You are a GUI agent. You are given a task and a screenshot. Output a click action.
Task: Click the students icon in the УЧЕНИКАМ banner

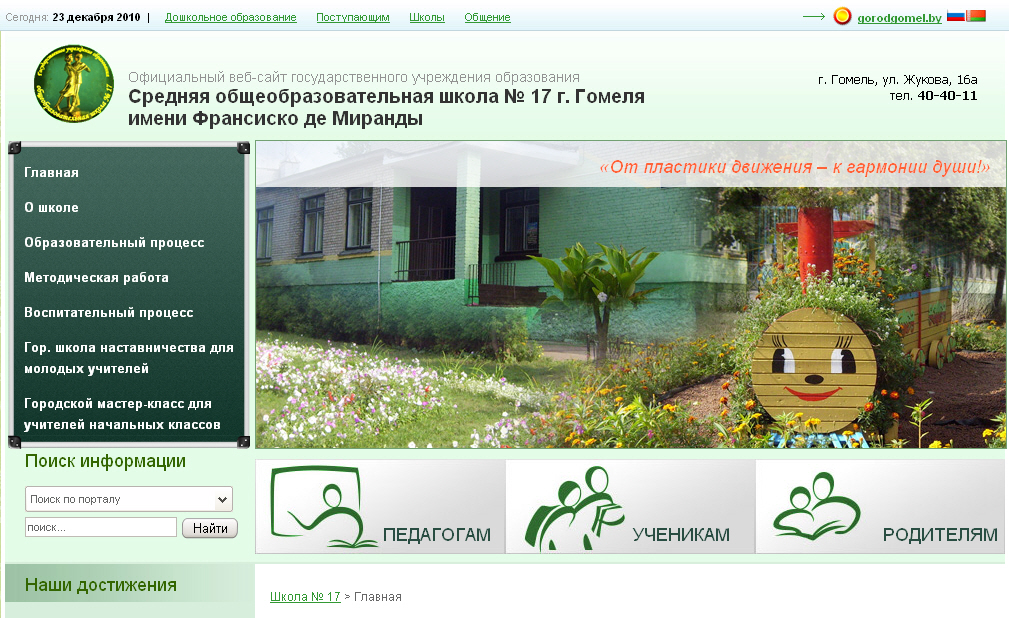coord(574,507)
